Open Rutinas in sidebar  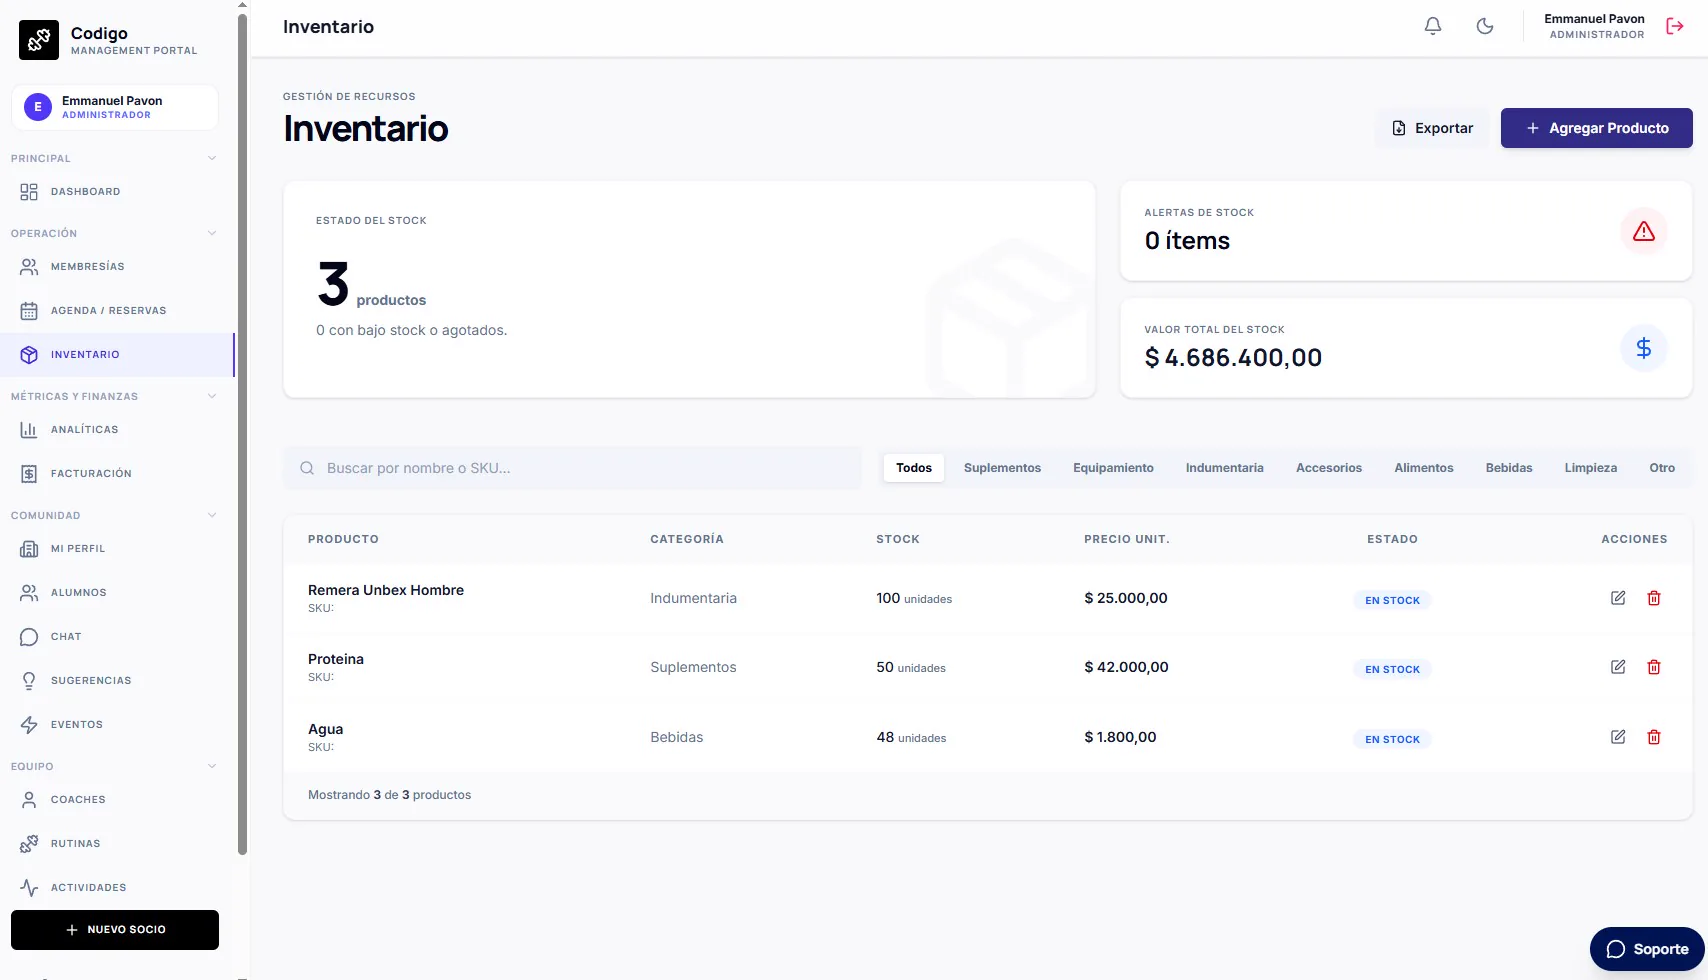pyautogui.click(x=117, y=844)
